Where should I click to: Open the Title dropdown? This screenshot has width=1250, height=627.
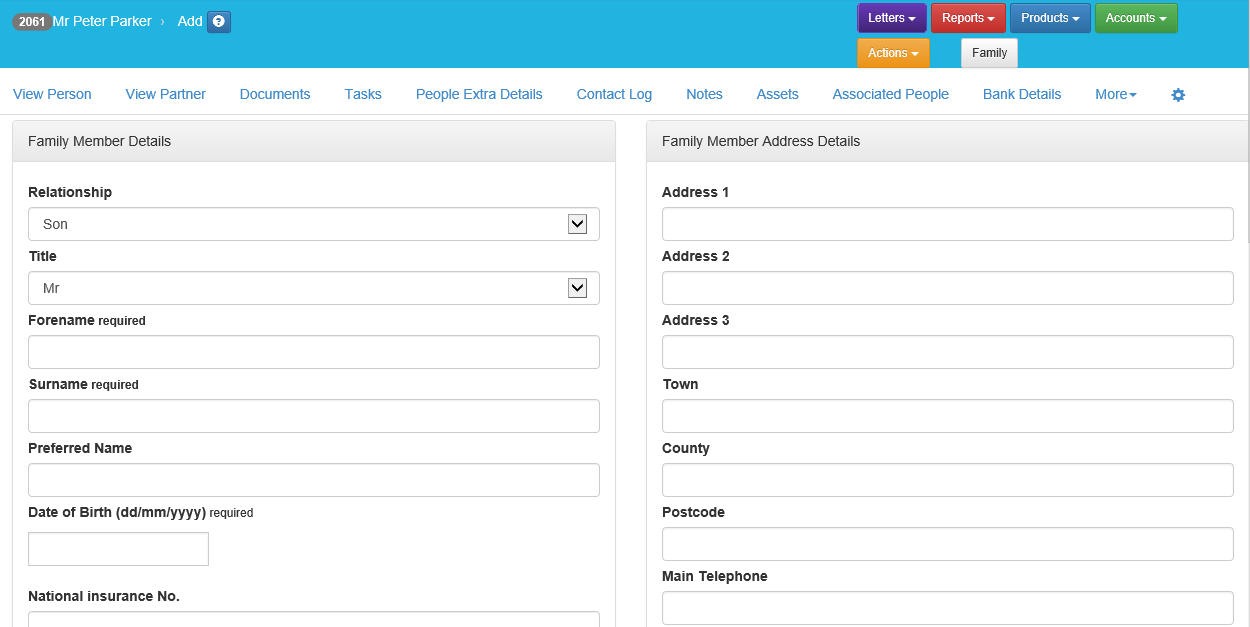tap(313, 288)
